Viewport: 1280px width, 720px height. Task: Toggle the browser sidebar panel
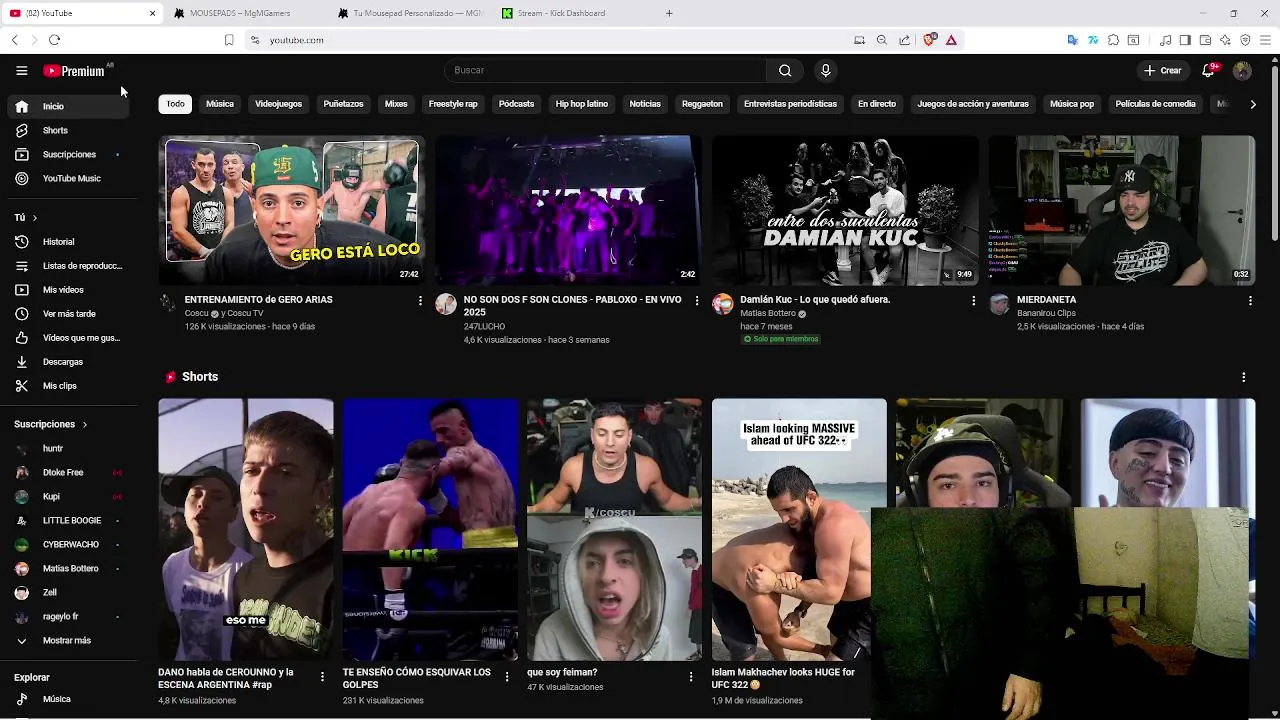1185,40
